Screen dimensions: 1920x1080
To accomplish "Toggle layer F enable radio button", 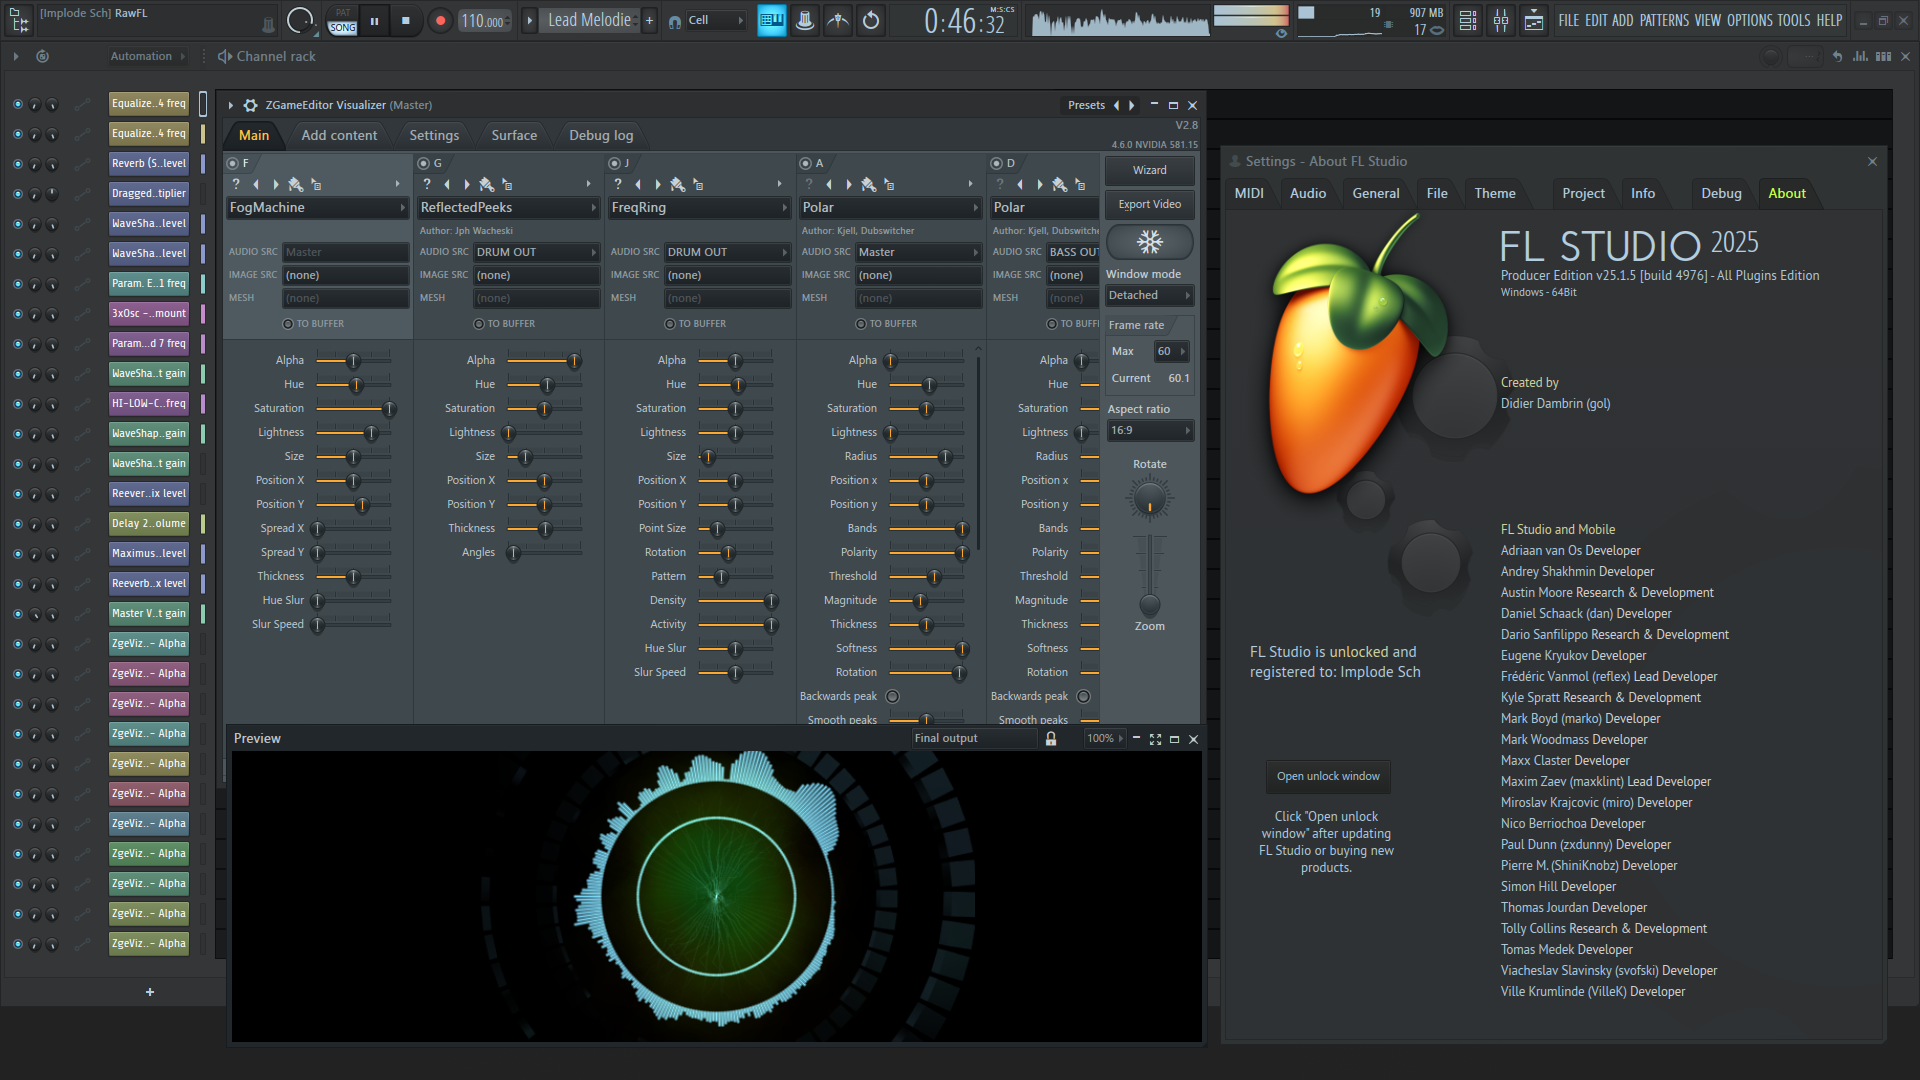I will click(x=233, y=163).
